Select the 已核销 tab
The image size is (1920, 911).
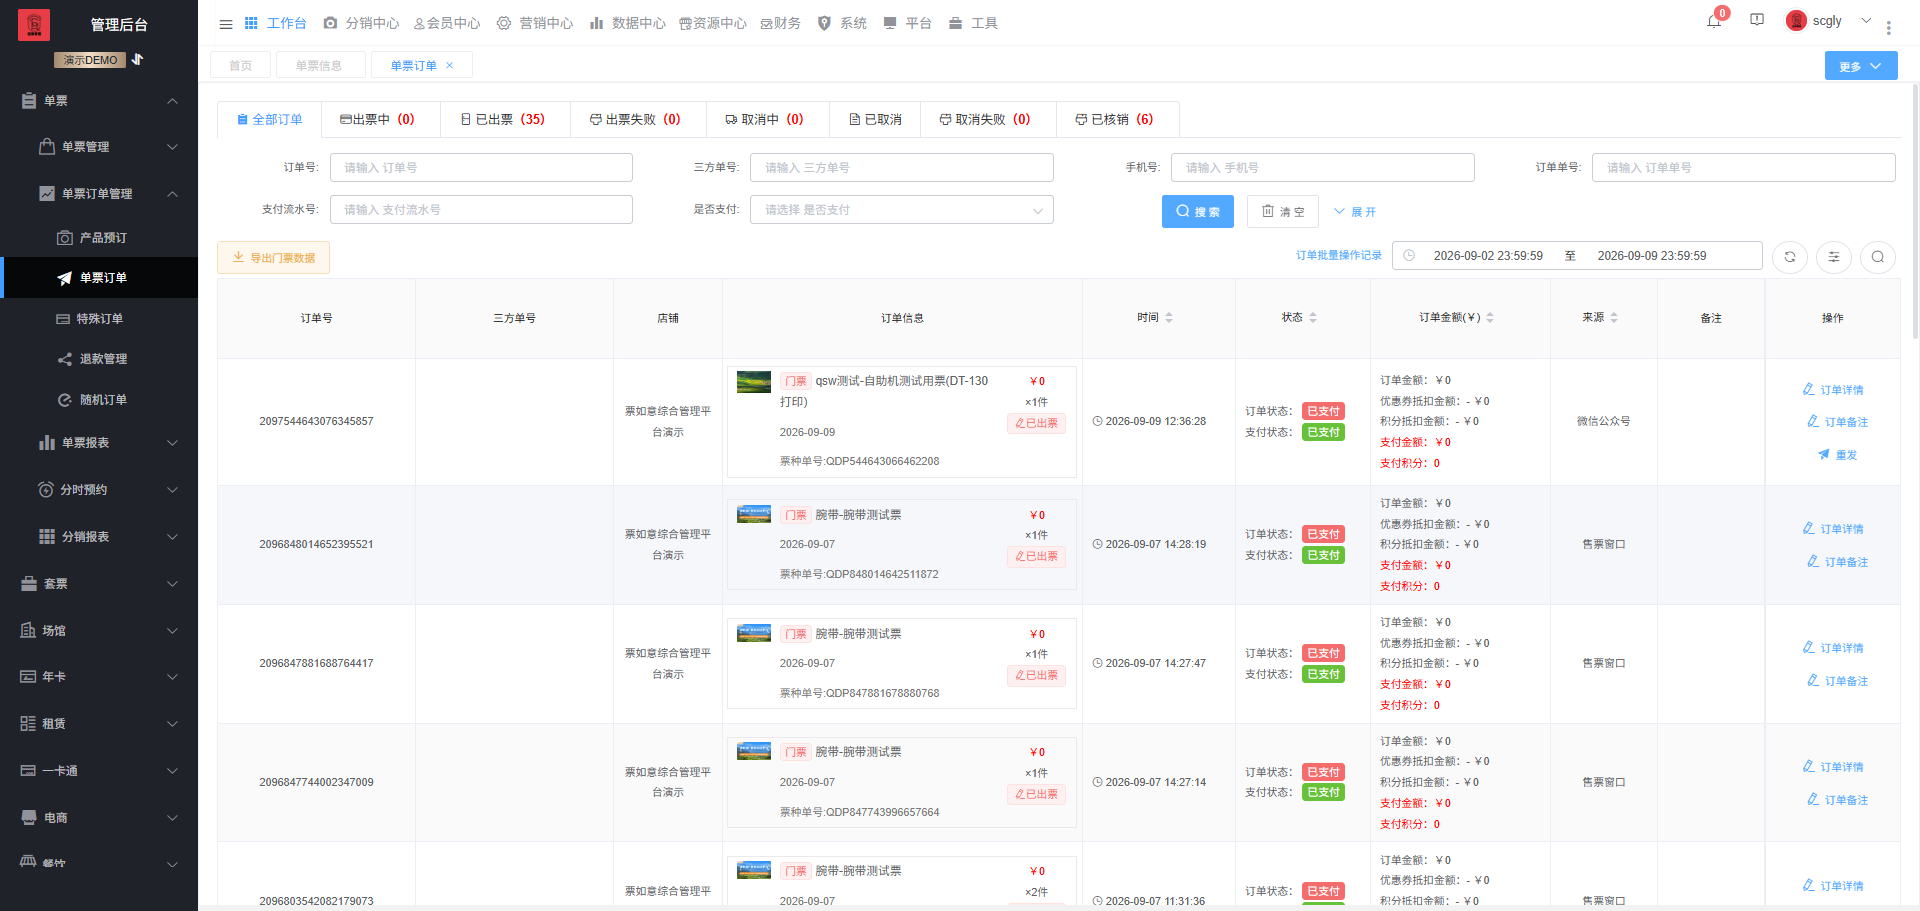point(1114,119)
